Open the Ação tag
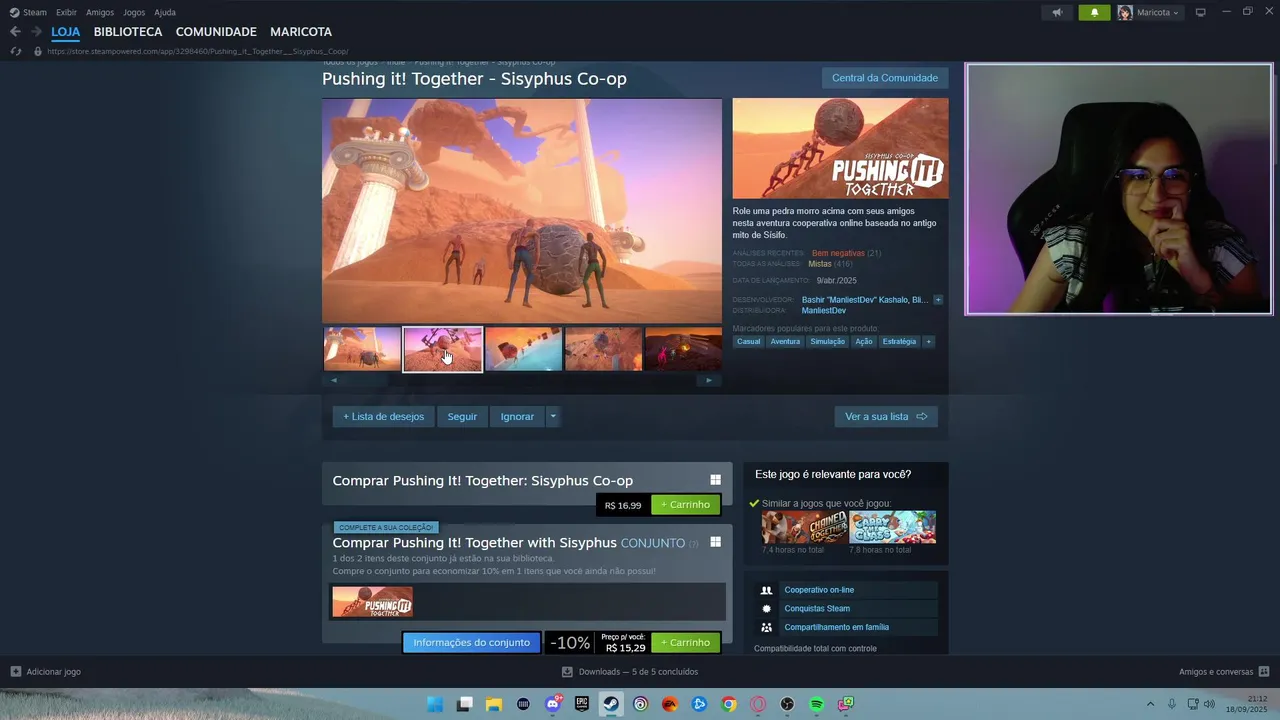The width and height of the screenshot is (1280, 720). 864,342
